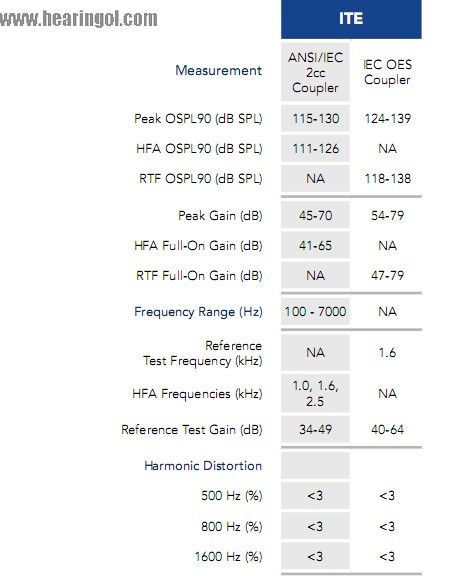This screenshot has width=469, height=576.
Task: Select the IEC OES Coupler heading
Action: point(387,72)
